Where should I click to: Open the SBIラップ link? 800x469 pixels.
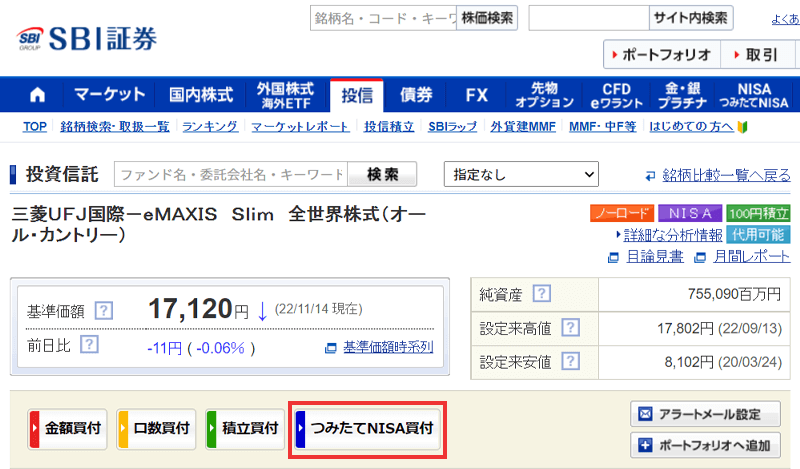click(453, 127)
